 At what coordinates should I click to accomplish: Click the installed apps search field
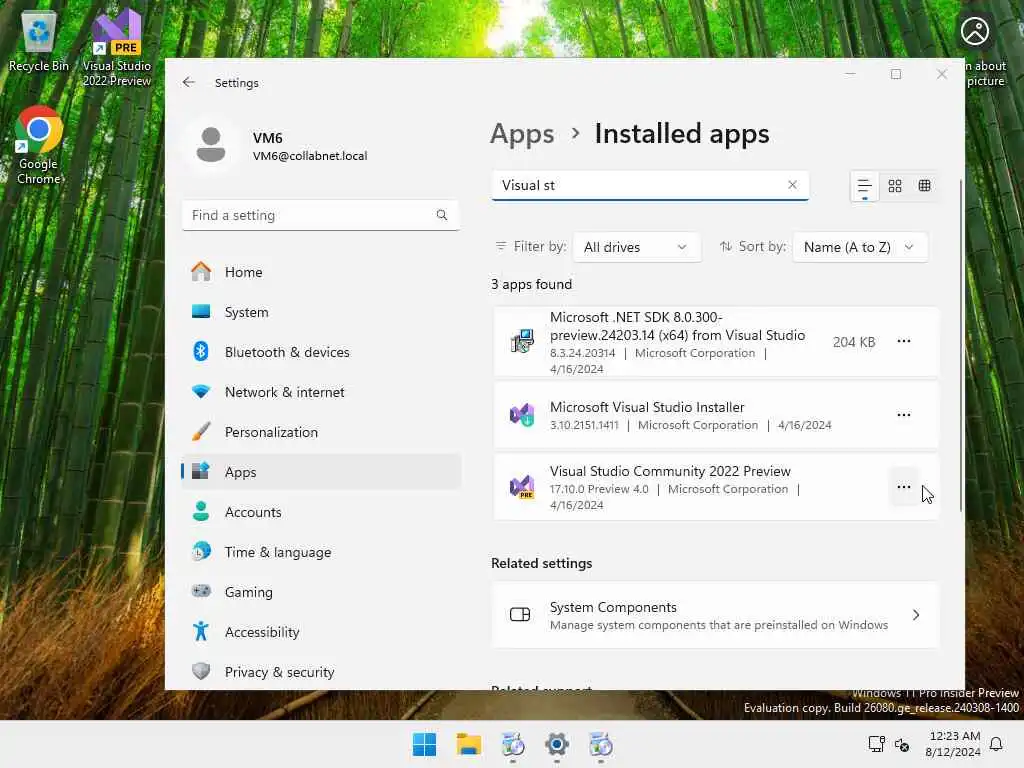coord(650,185)
